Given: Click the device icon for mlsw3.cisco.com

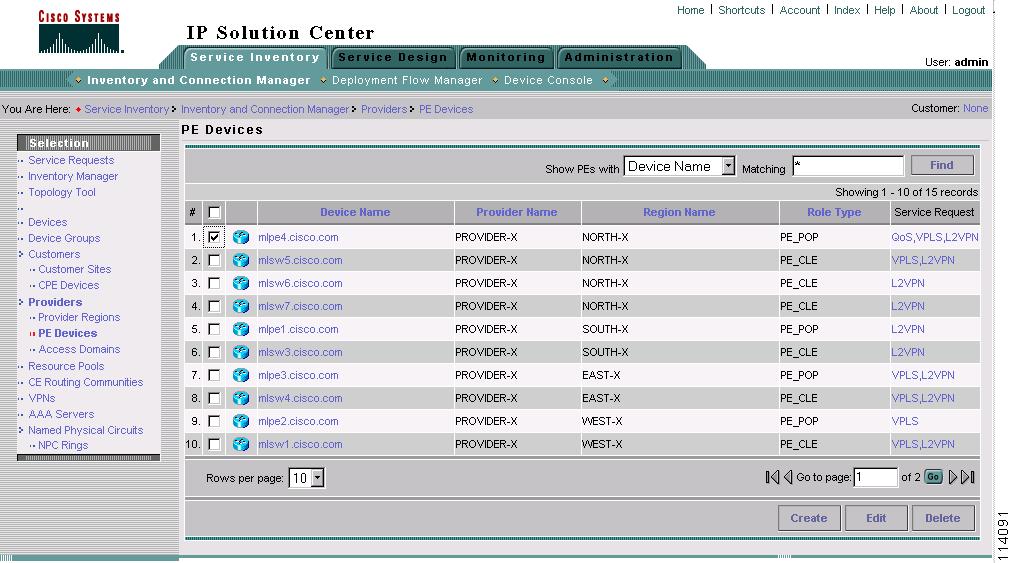Looking at the screenshot, I should click(x=241, y=353).
